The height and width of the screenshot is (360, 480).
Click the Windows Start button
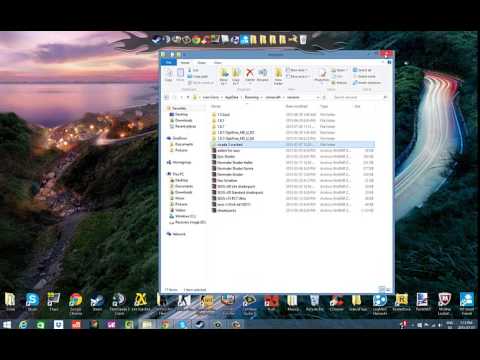6,324
